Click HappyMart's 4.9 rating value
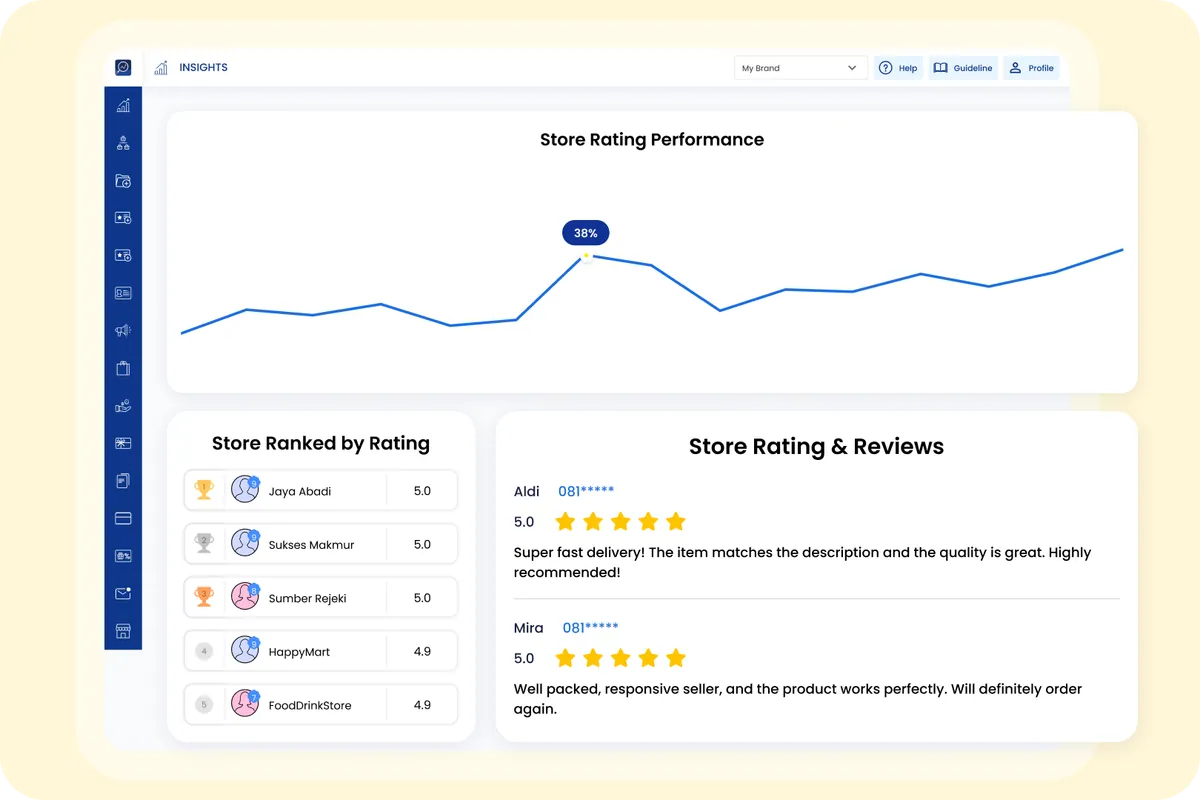 pyautogui.click(x=422, y=652)
